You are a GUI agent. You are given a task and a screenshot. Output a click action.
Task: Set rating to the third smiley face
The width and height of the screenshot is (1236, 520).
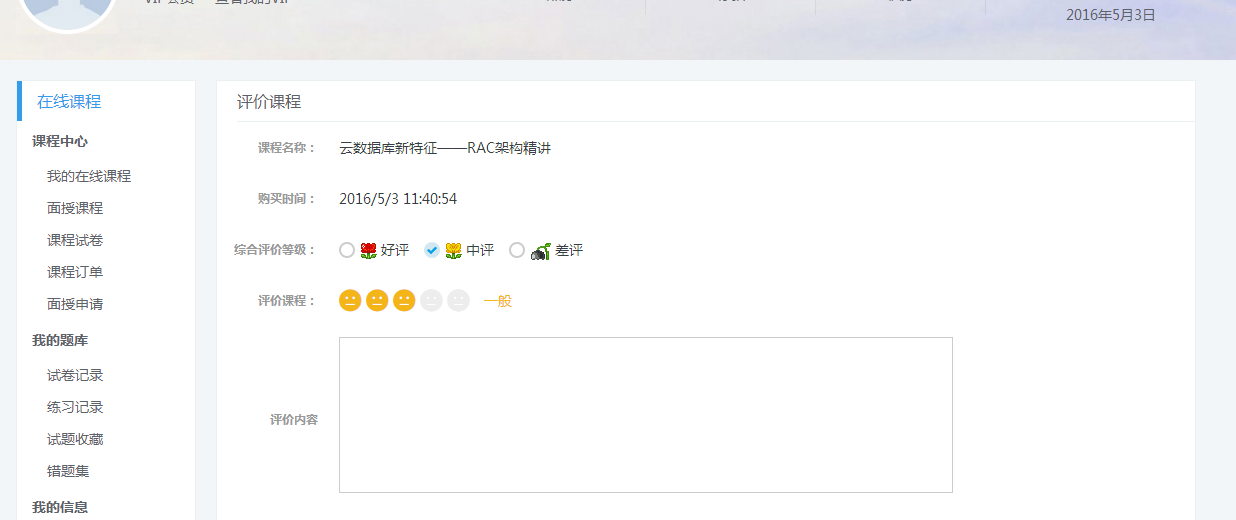404,300
